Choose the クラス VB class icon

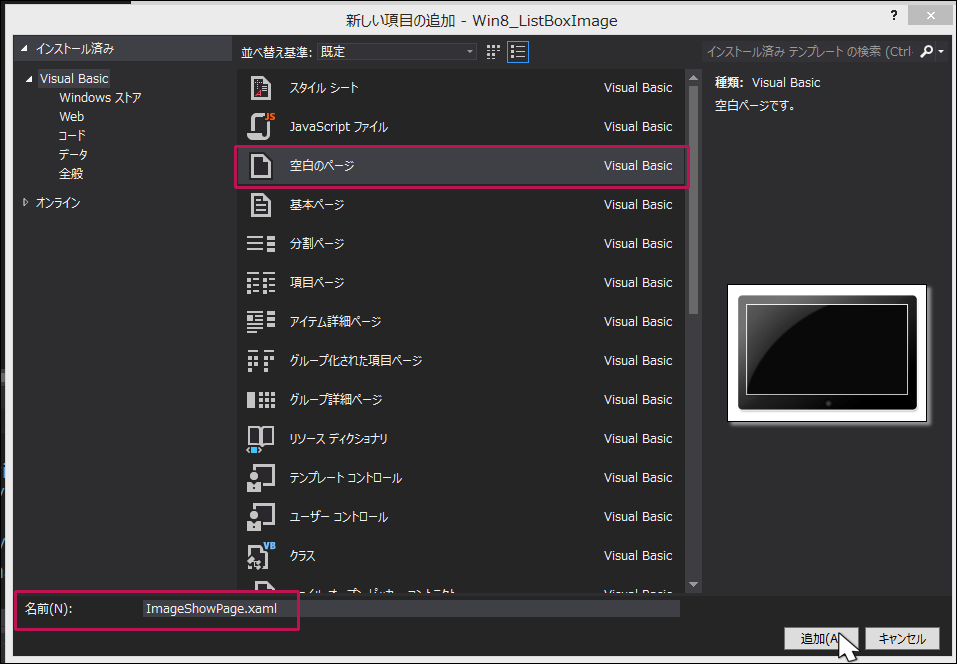click(261, 555)
